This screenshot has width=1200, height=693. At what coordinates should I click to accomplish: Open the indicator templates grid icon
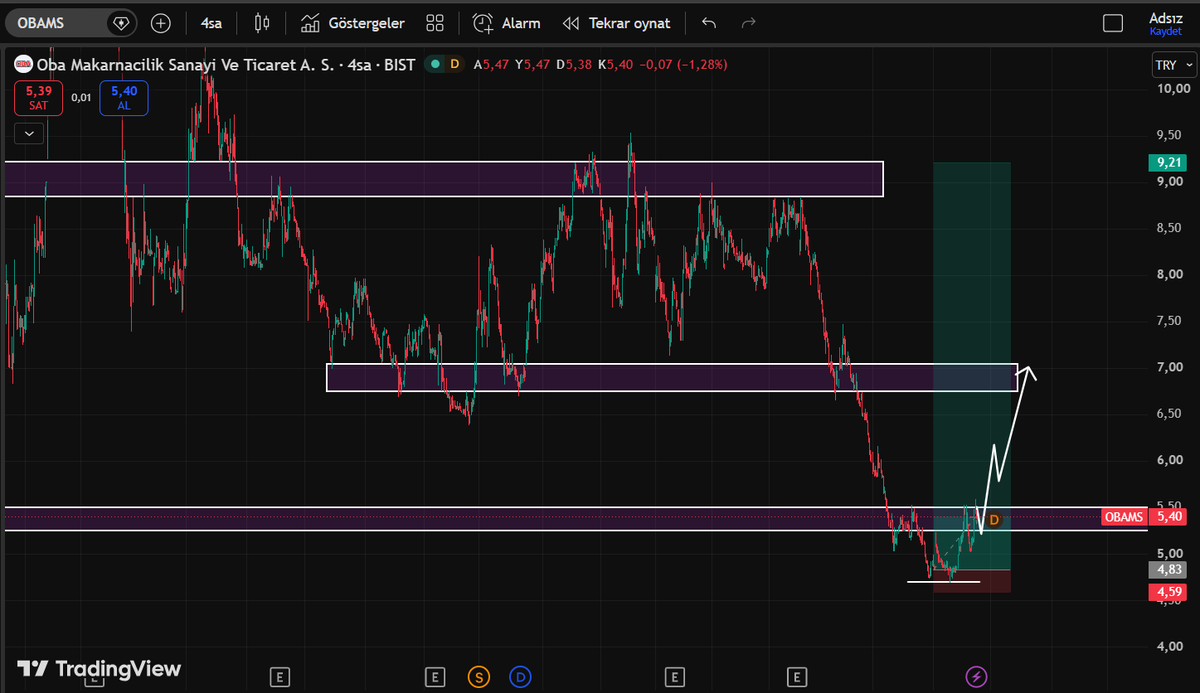[435, 22]
